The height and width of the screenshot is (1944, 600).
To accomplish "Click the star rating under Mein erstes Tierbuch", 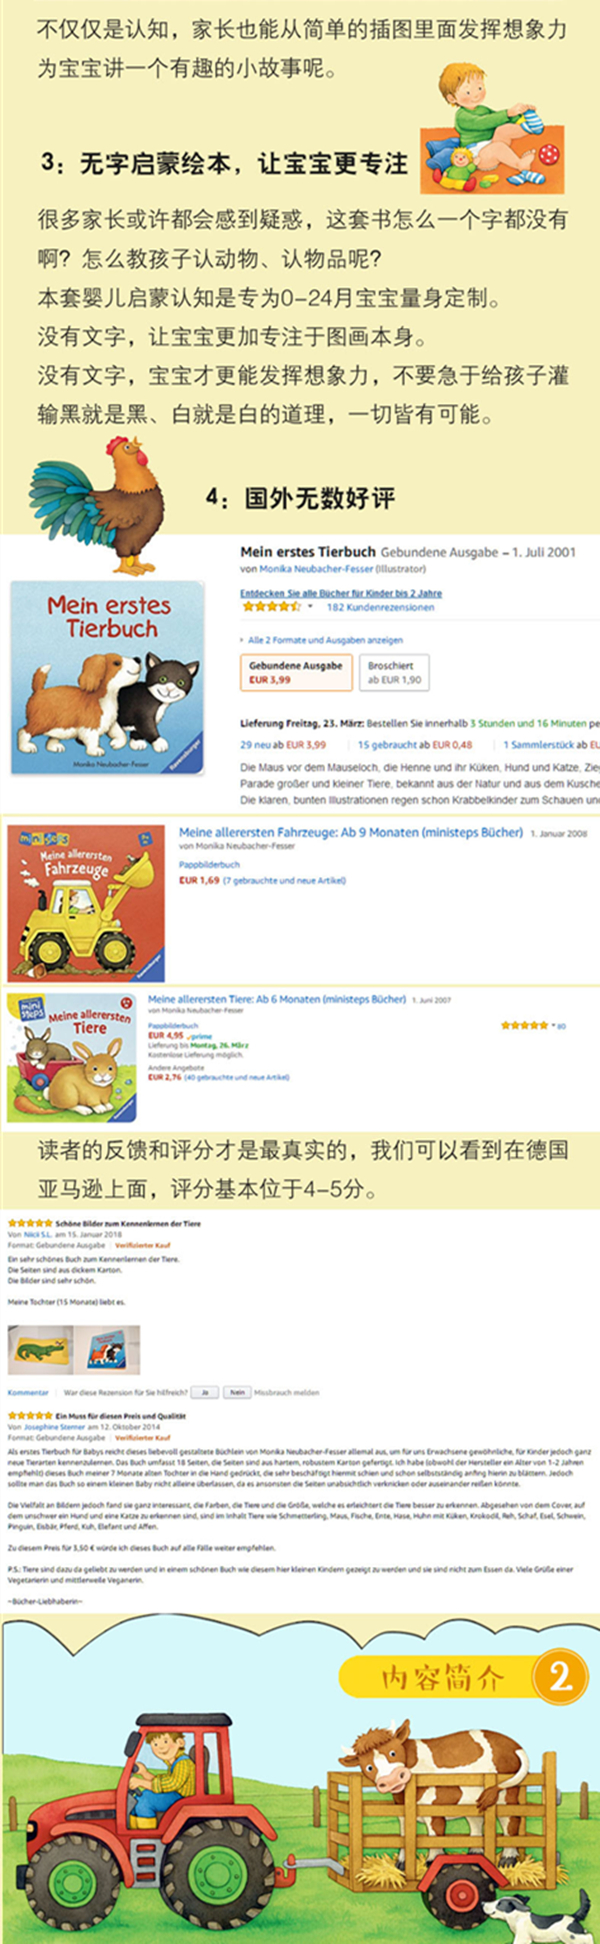I will pos(270,606).
